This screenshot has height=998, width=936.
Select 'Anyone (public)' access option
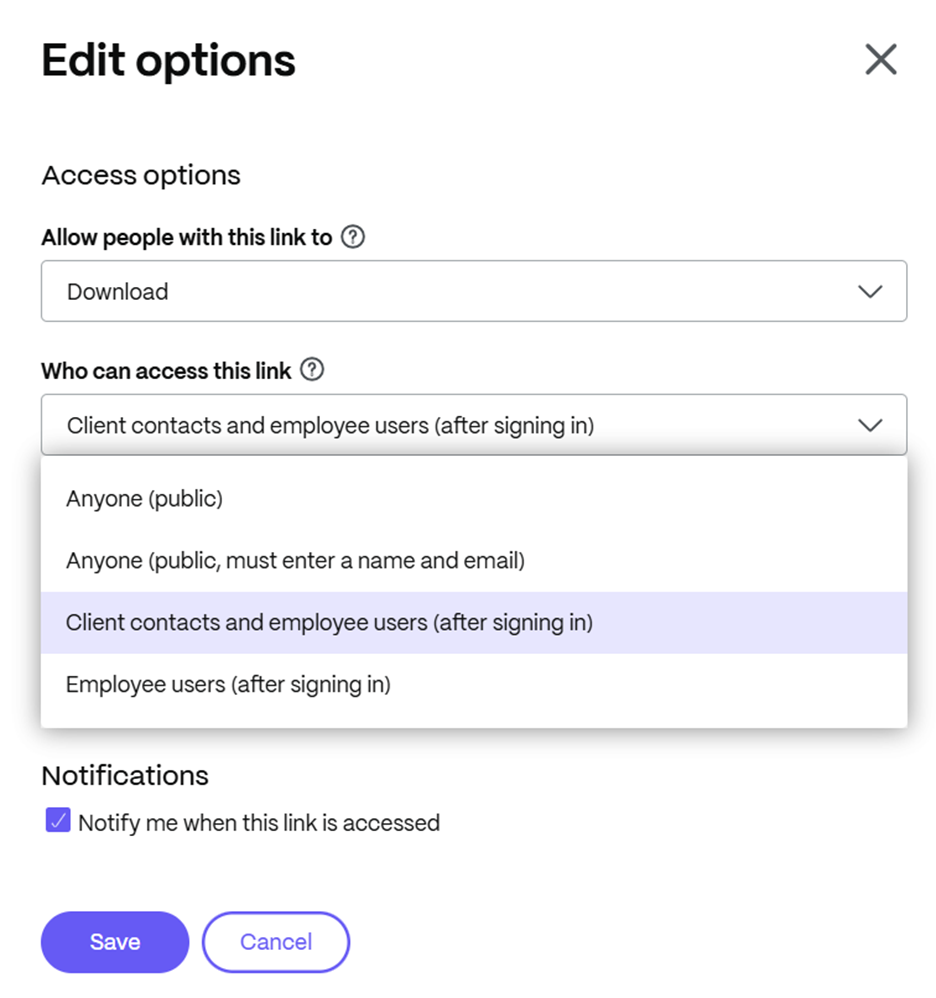click(143, 498)
